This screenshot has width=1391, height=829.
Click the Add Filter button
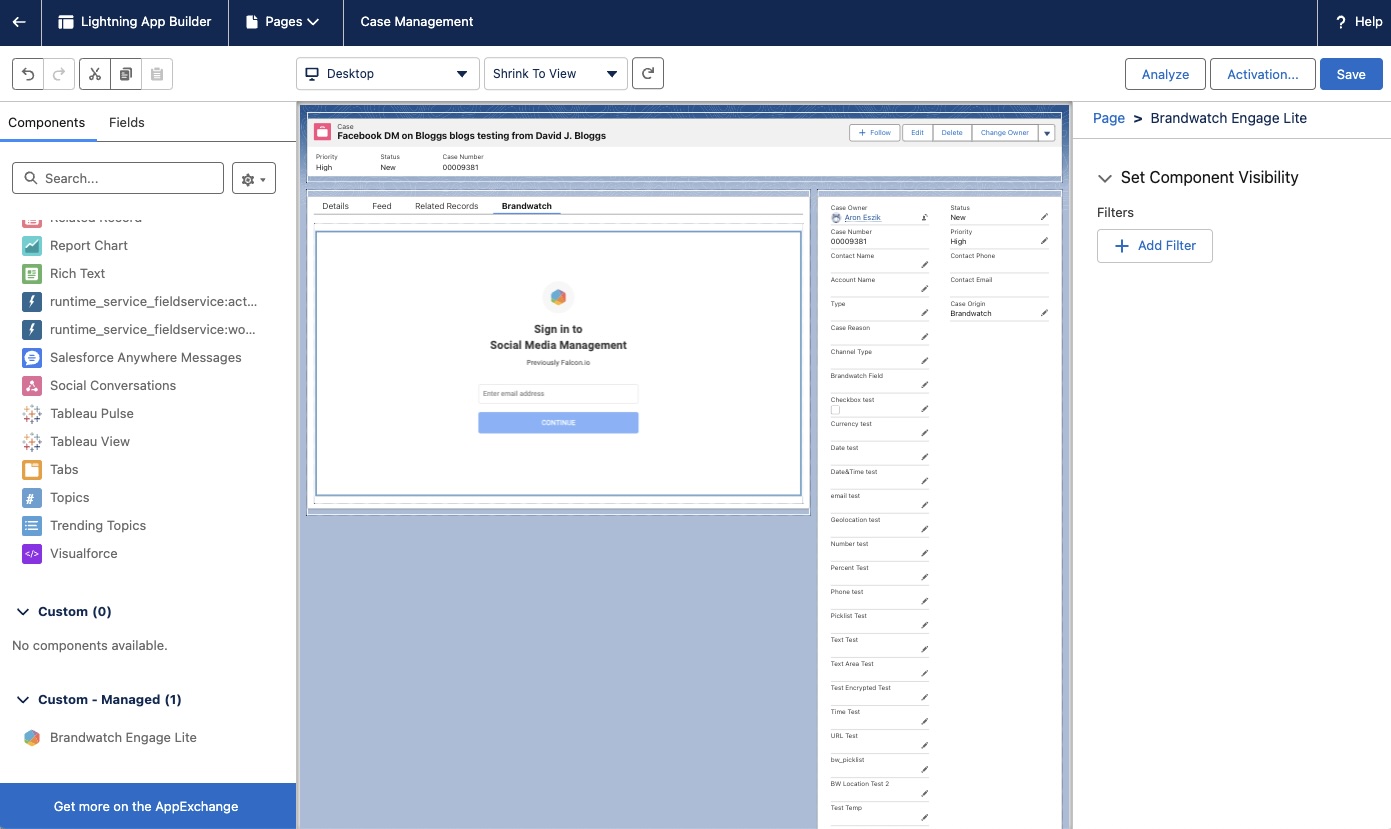point(1155,246)
